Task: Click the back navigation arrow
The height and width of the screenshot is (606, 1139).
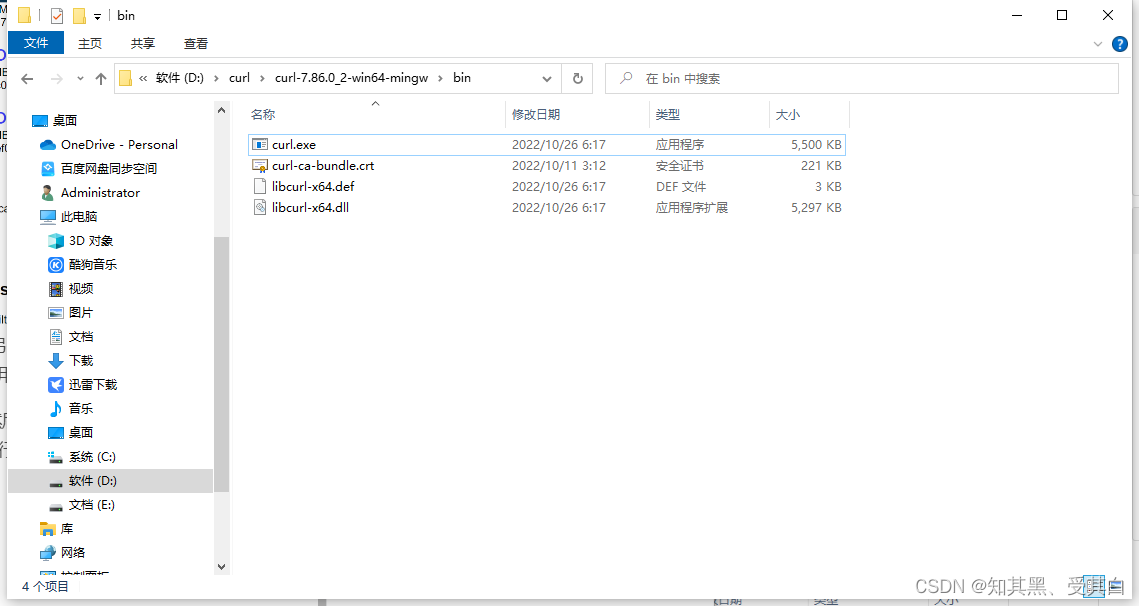Action: [x=26, y=77]
